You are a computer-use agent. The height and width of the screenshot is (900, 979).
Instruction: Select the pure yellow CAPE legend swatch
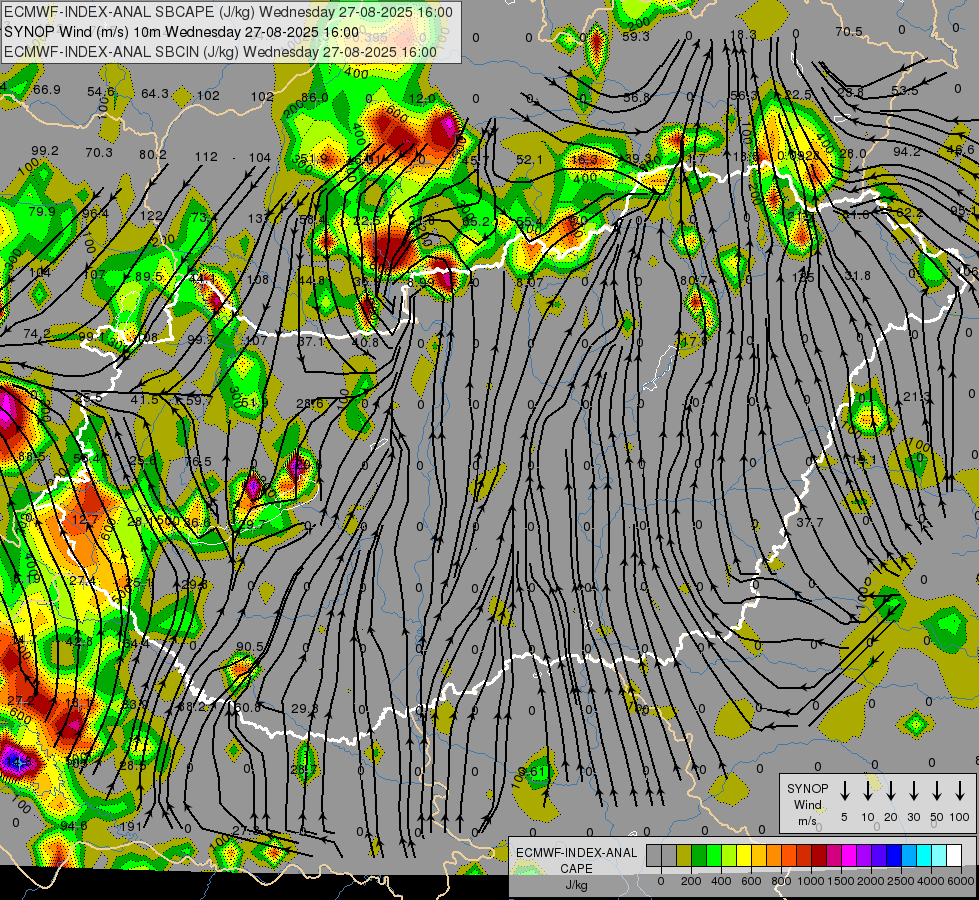point(744,856)
